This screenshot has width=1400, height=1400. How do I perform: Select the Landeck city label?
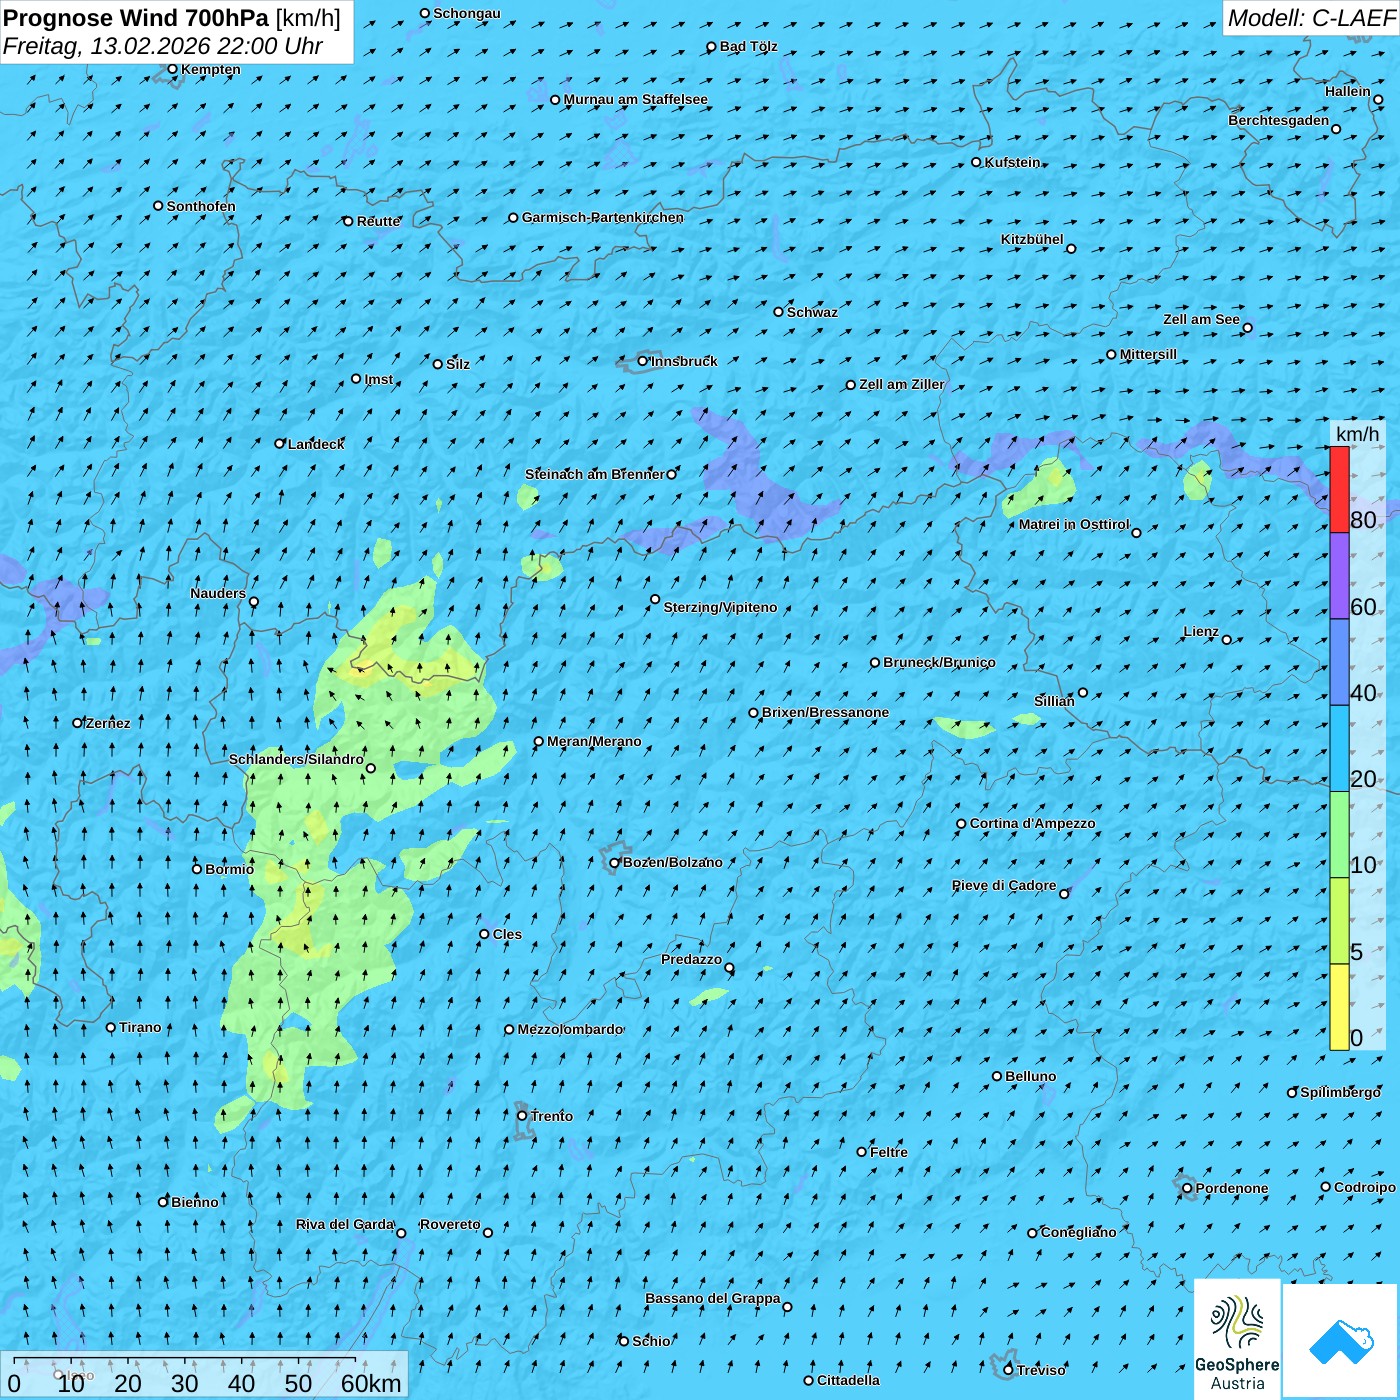(316, 444)
